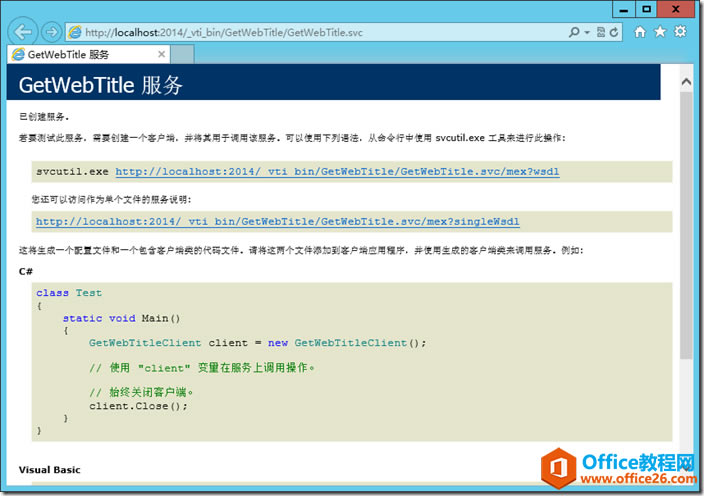Refresh the page with the reload icon
Screen dimensions: 704x496
click(x=614, y=32)
